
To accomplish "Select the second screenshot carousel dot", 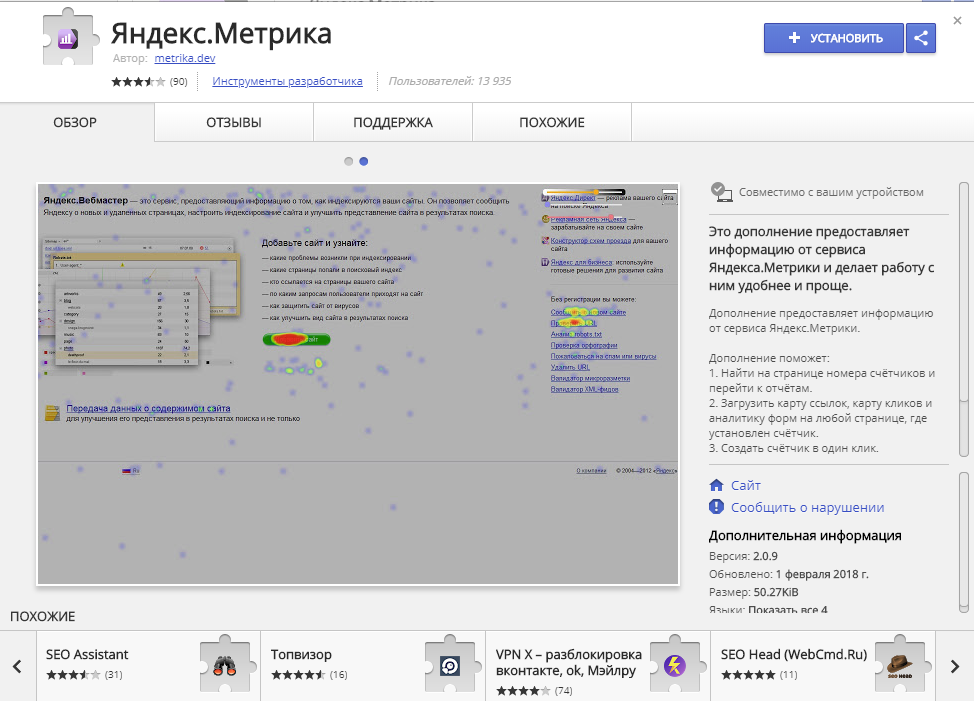I will [x=364, y=161].
